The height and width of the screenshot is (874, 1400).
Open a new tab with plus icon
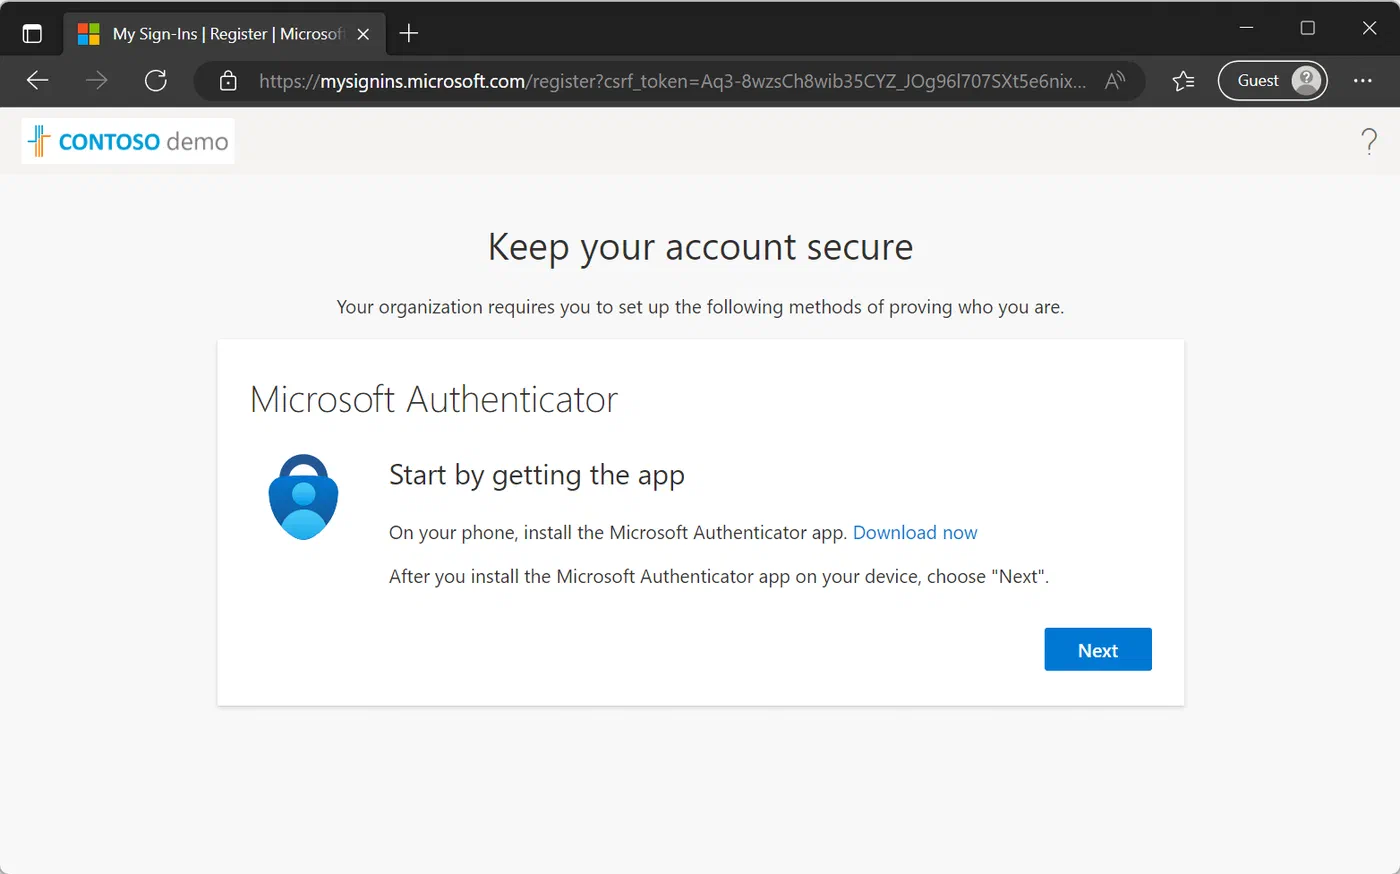(x=408, y=34)
